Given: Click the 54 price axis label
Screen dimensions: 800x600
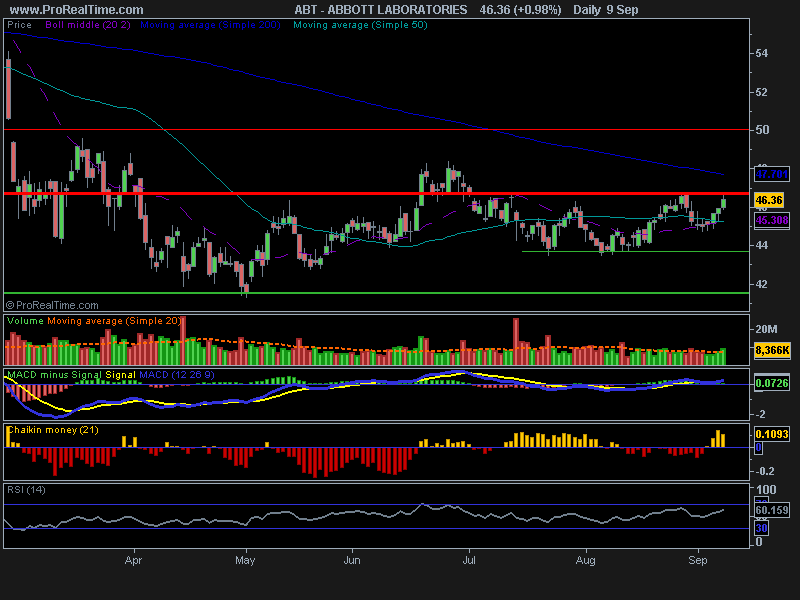Looking at the screenshot, I should point(762,54).
